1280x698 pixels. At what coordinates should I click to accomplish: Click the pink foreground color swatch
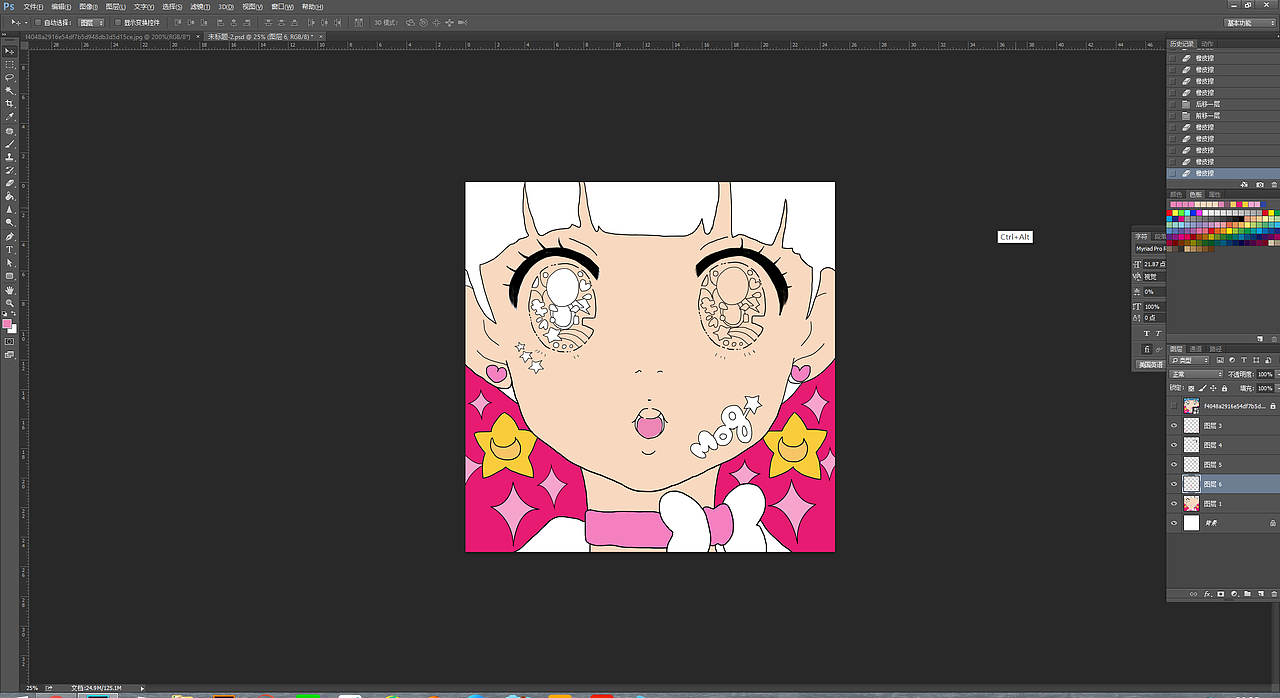tap(8, 323)
